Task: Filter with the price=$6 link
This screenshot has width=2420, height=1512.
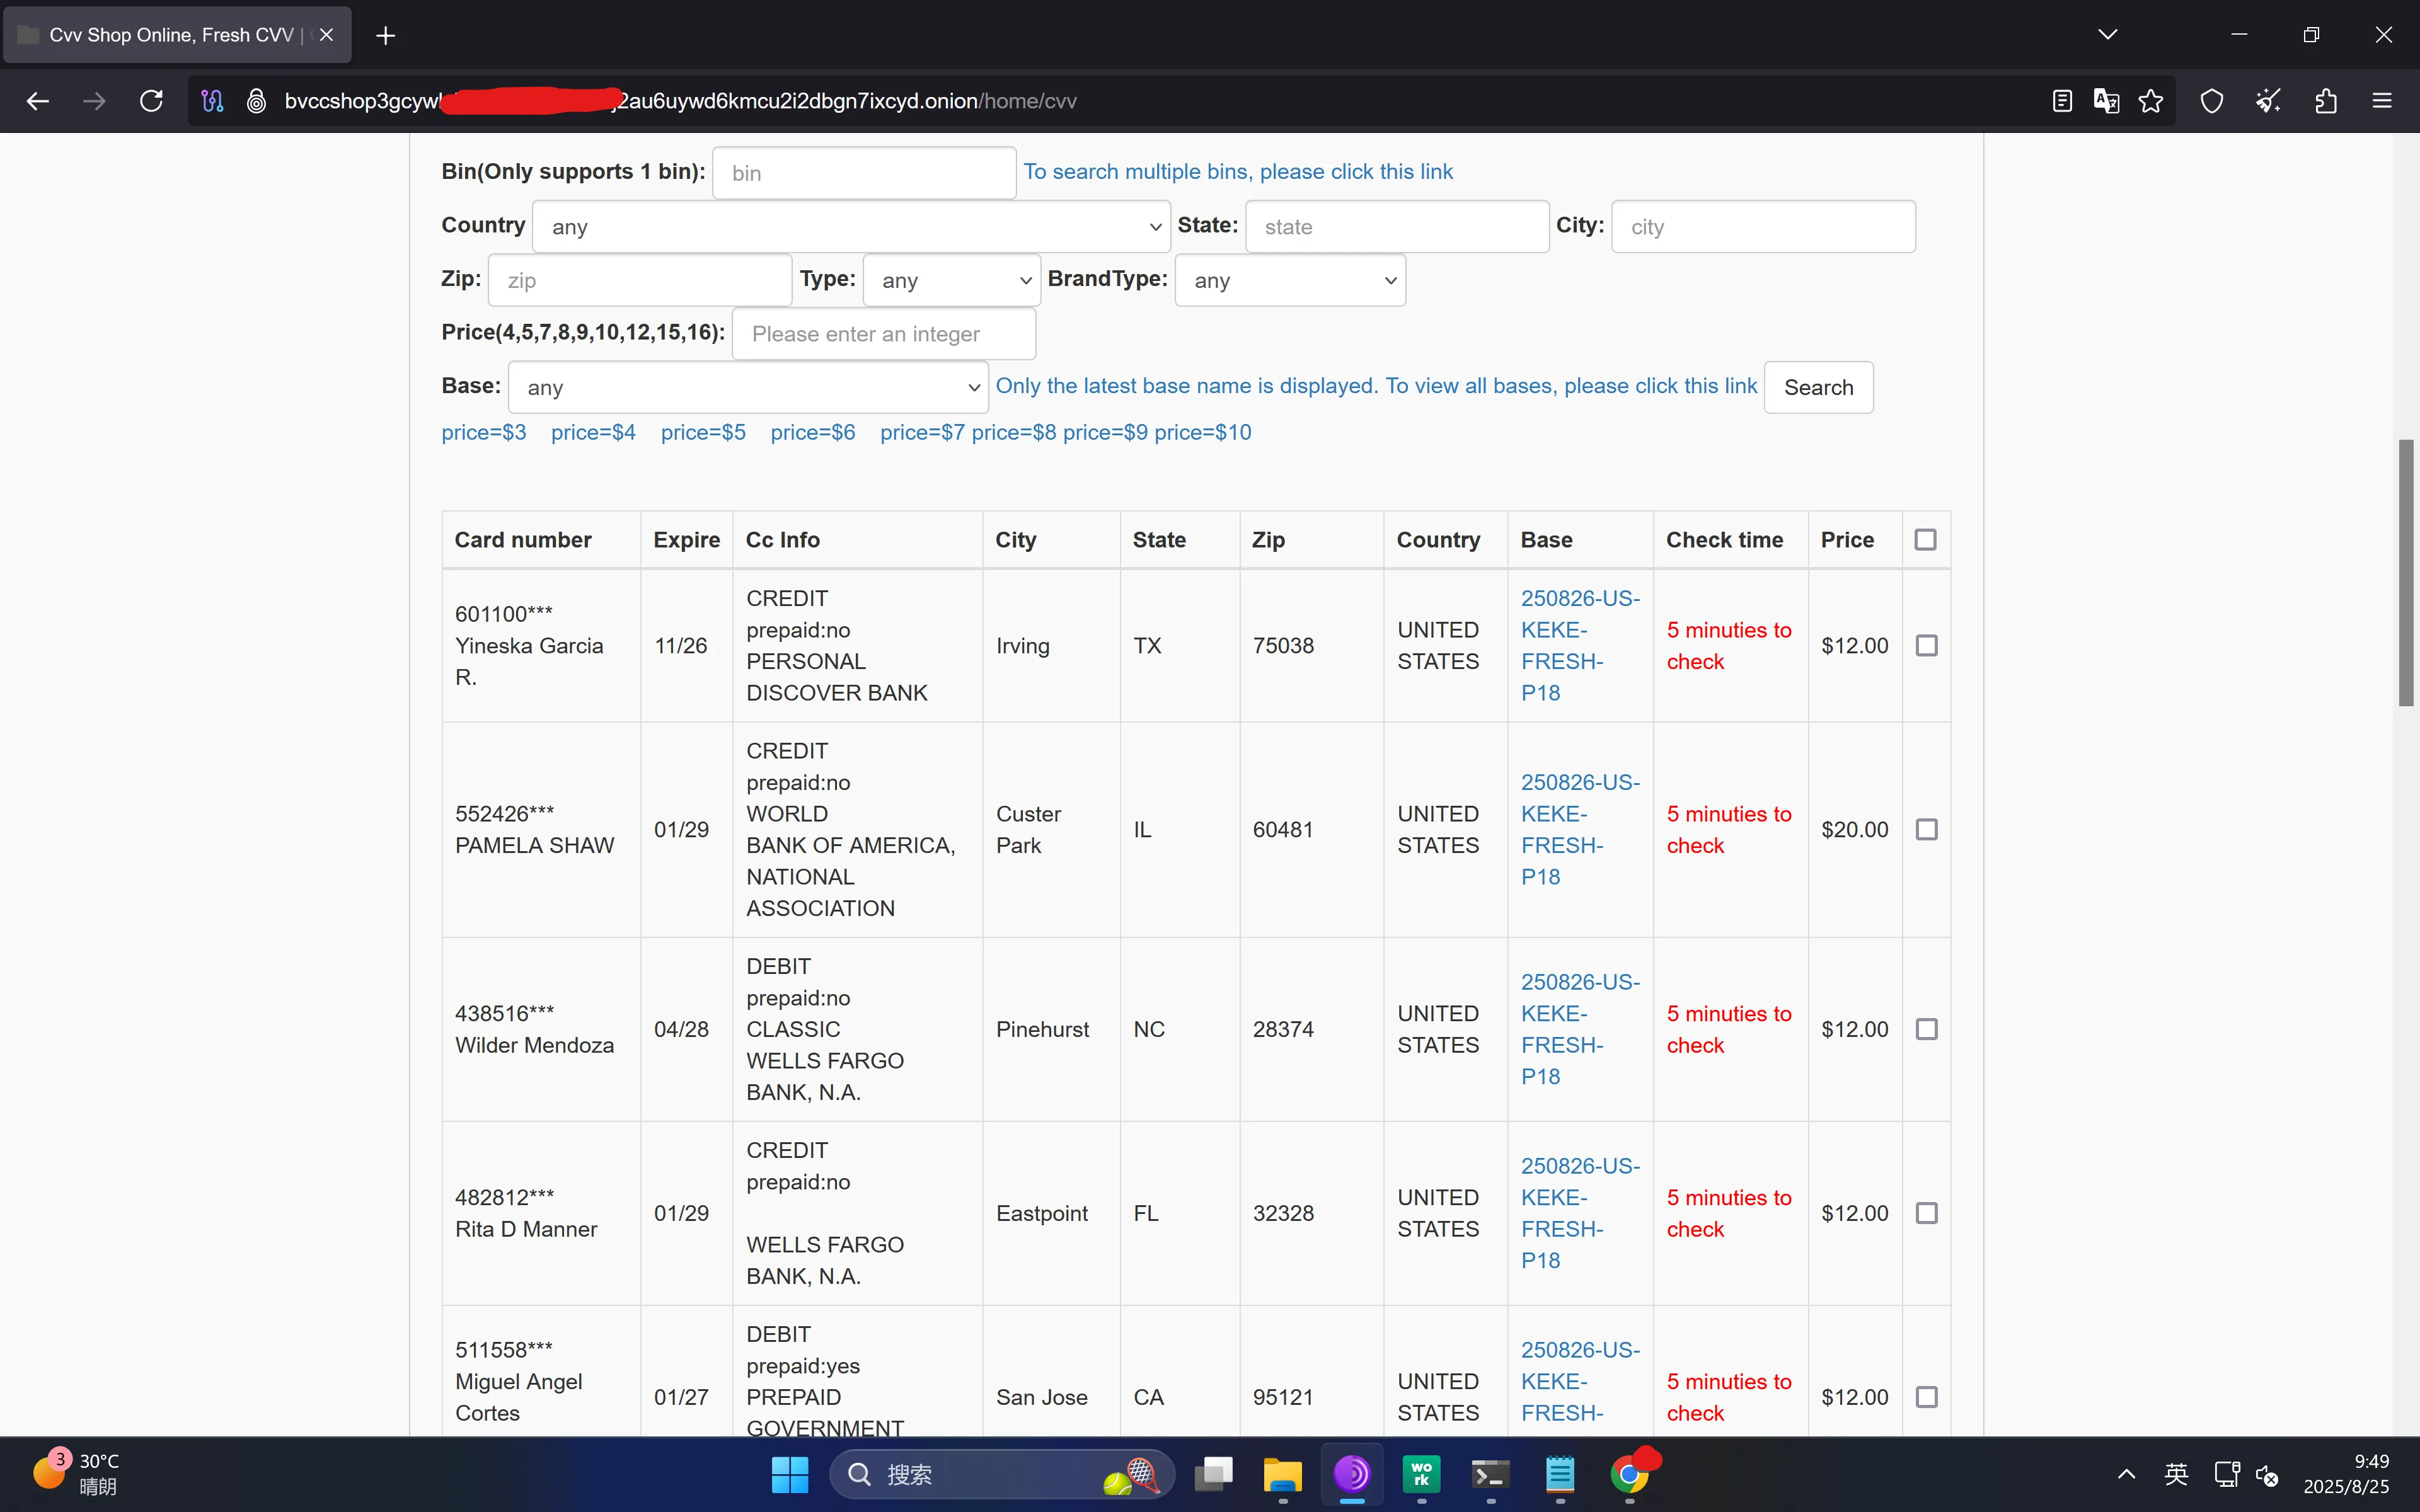Action: click(x=813, y=433)
